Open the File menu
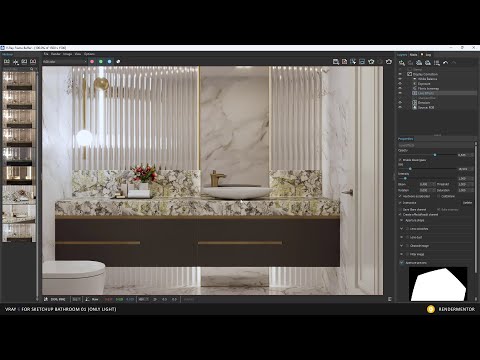Image resolution: width=480 pixels, height=360 pixels. [x=46, y=54]
